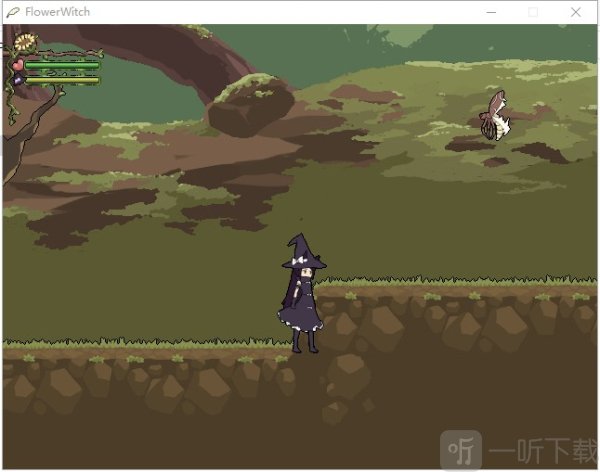The height and width of the screenshot is (472, 600).
Task: Click the green health bar
Action: 61,66
